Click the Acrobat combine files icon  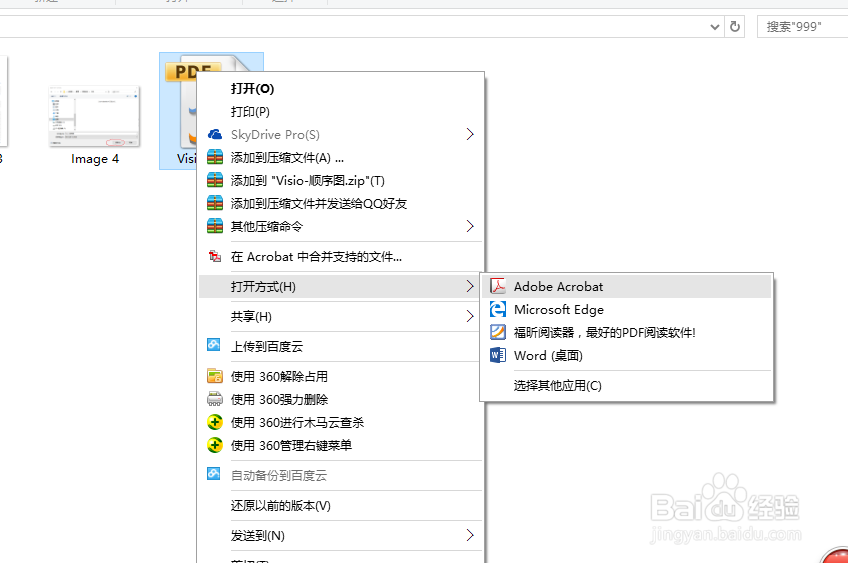[x=215, y=256]
